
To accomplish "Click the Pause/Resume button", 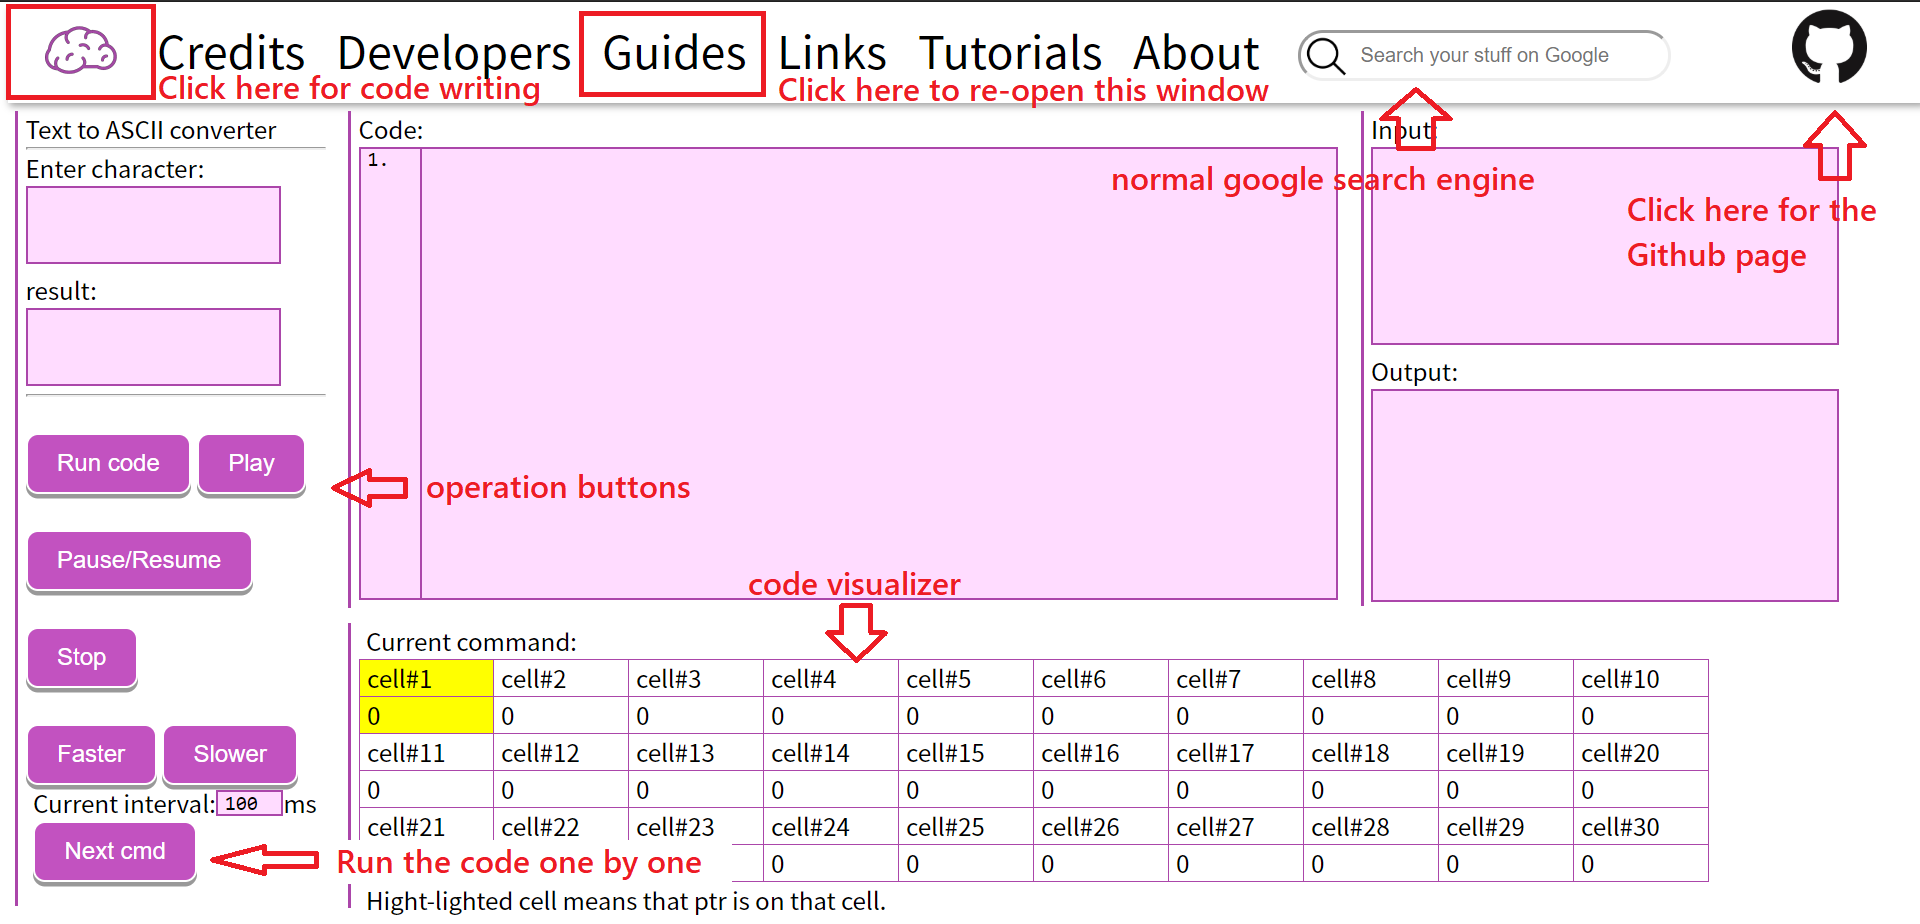I will click(x=139, y=560).
